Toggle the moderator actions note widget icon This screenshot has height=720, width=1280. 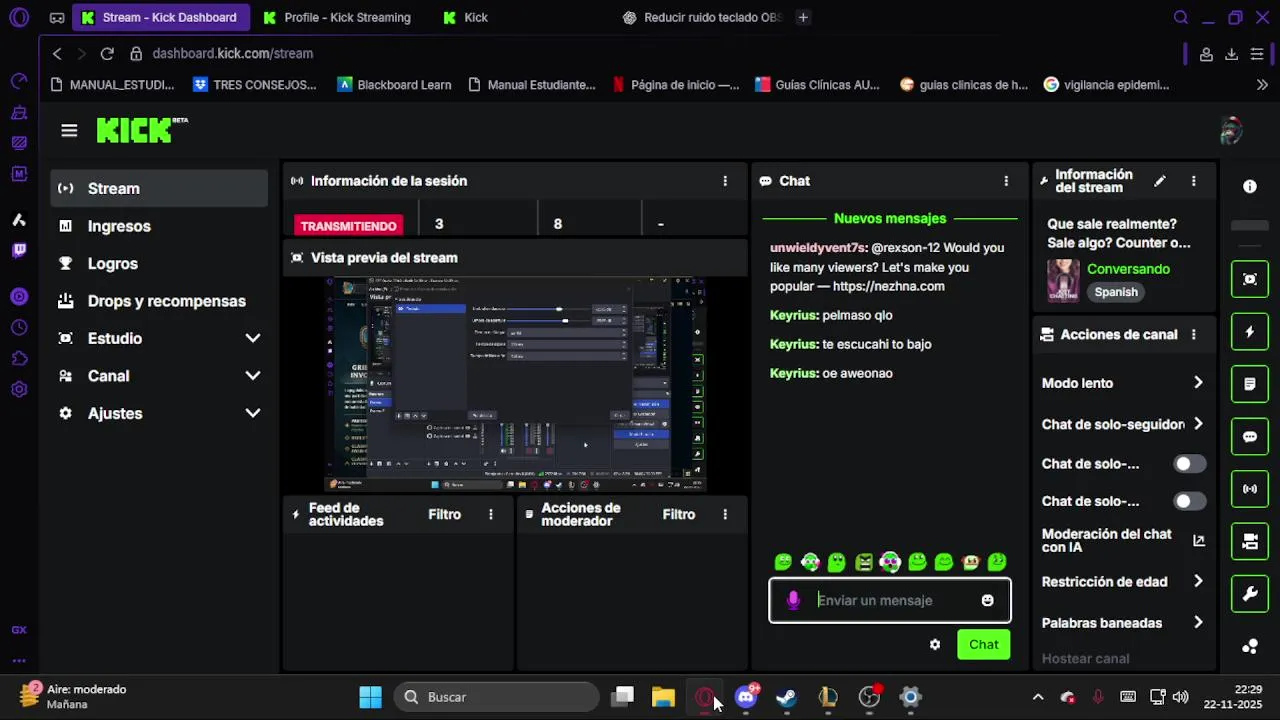click(1250, 384)
